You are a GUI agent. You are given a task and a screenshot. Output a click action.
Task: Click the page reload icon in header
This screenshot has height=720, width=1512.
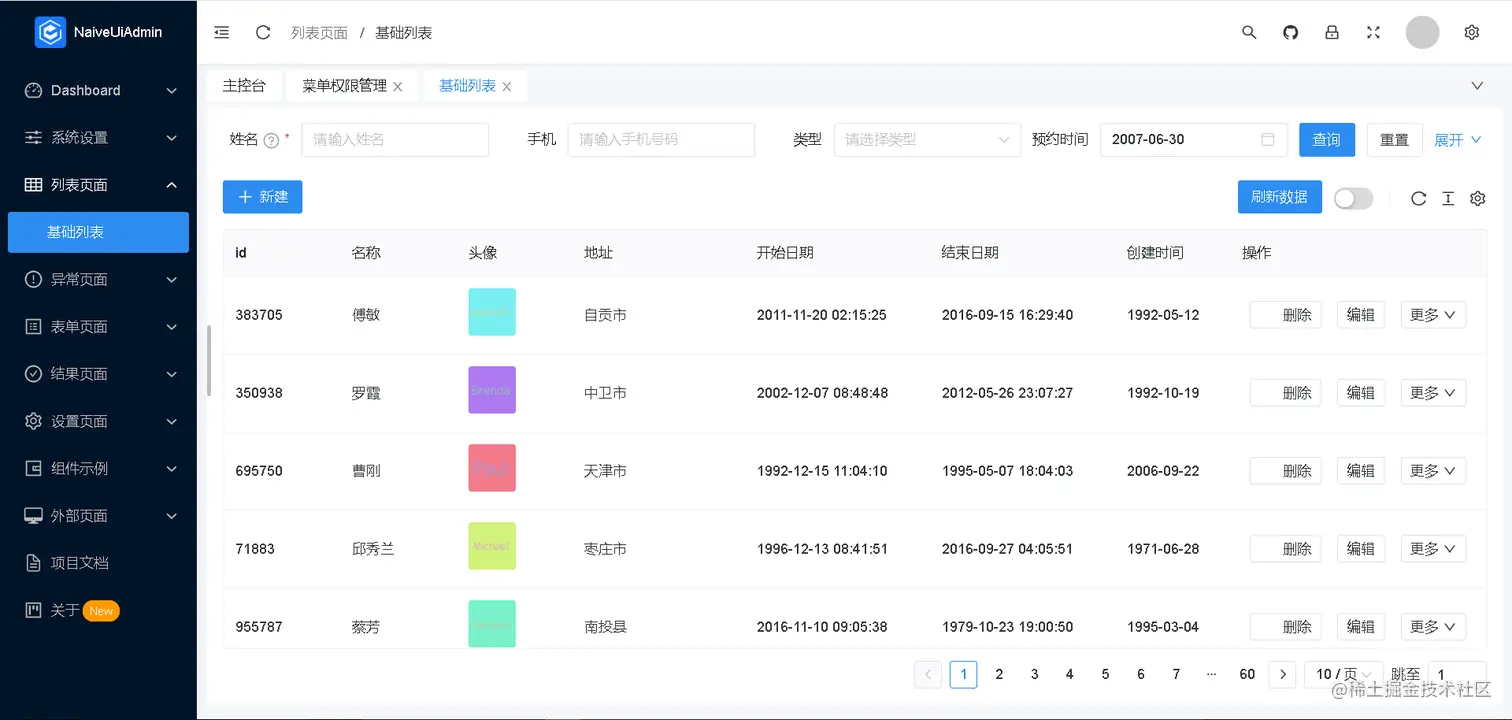pos(263,32)
